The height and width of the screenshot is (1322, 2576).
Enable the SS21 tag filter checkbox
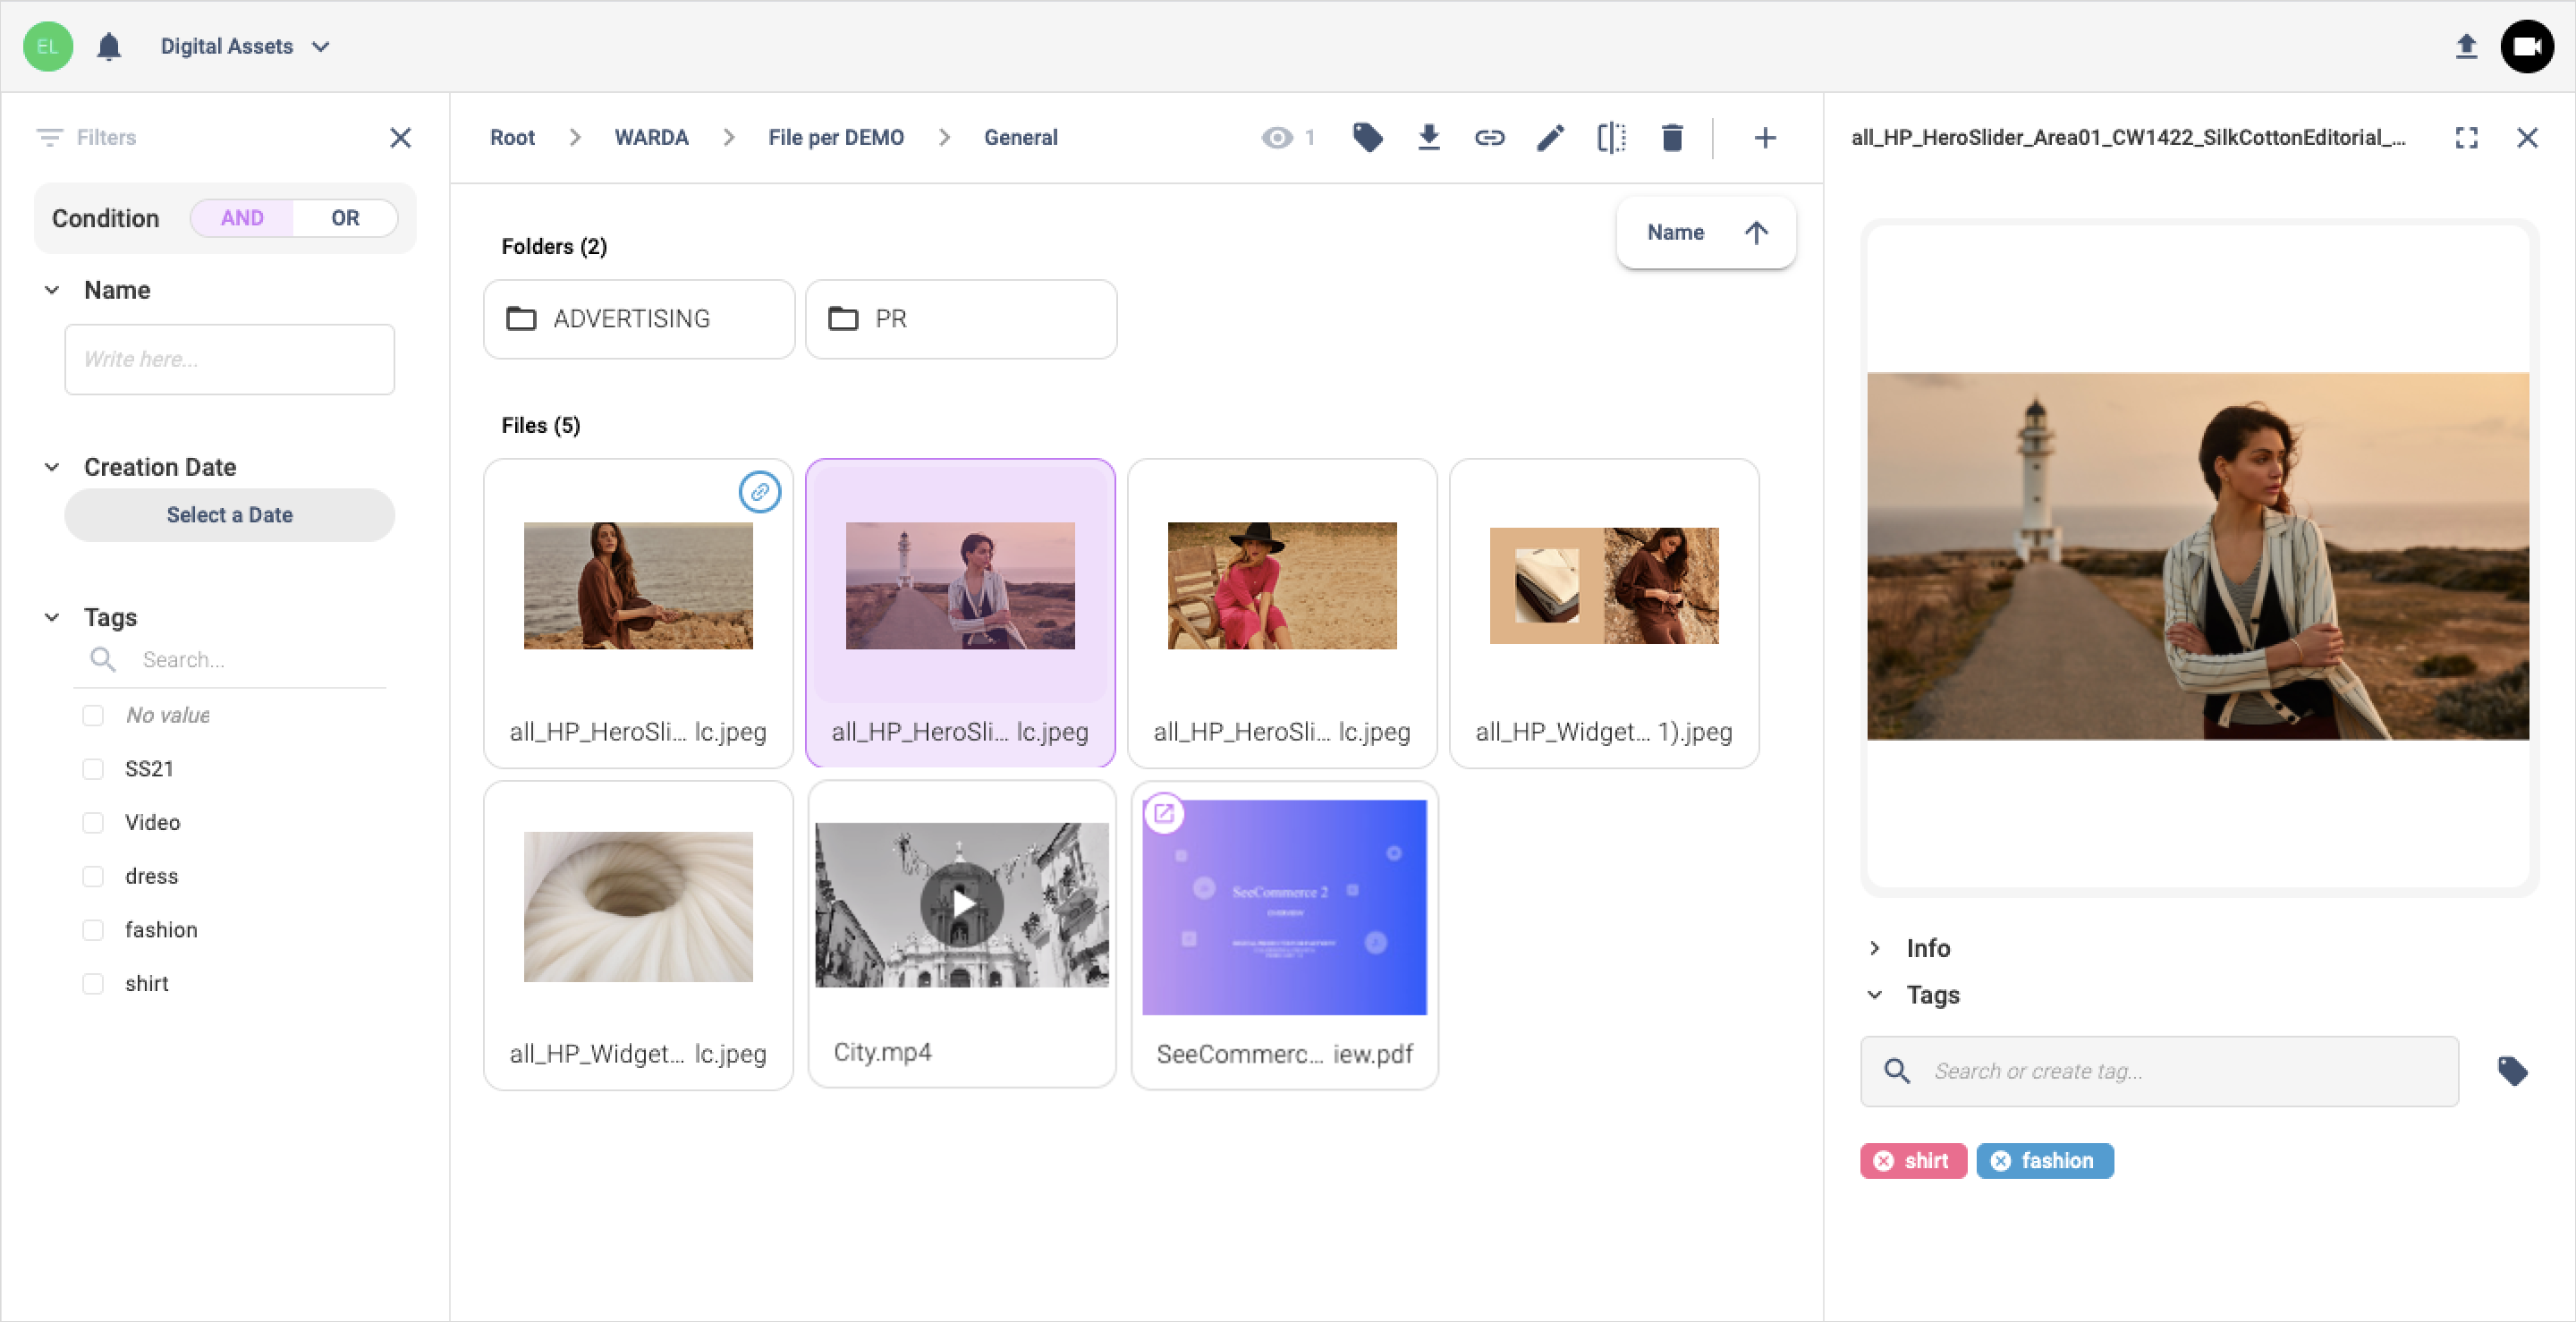coord(93,768)
